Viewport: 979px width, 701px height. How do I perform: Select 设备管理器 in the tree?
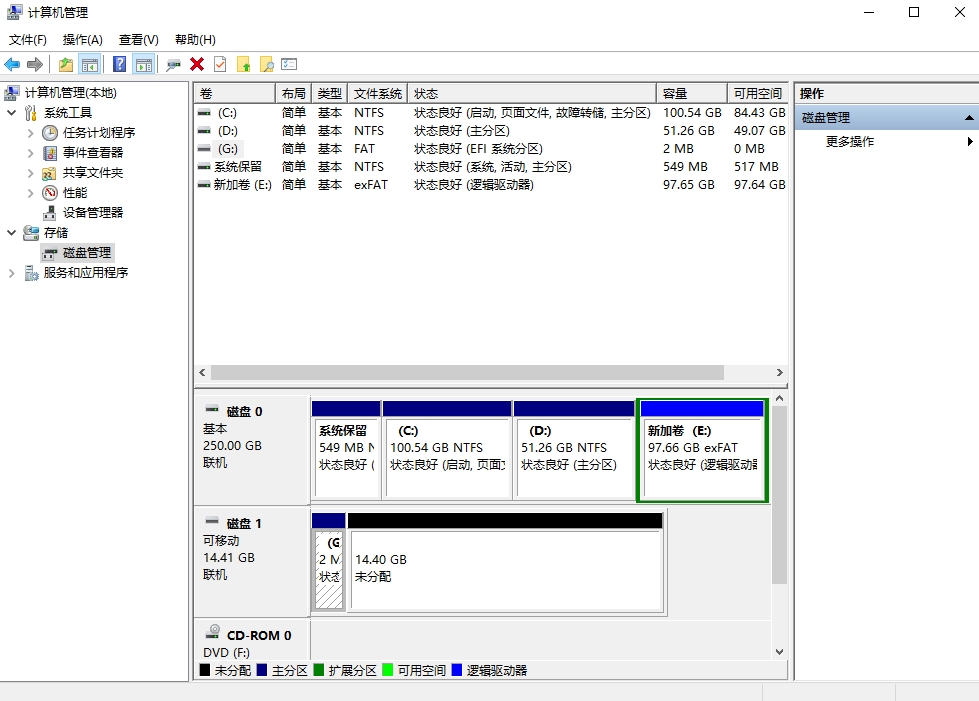point(92,212)
